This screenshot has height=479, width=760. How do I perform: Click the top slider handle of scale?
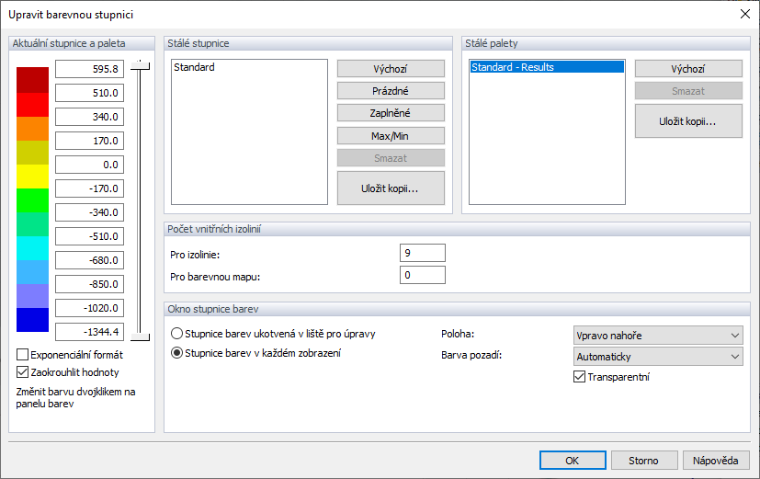coord(140,65)
